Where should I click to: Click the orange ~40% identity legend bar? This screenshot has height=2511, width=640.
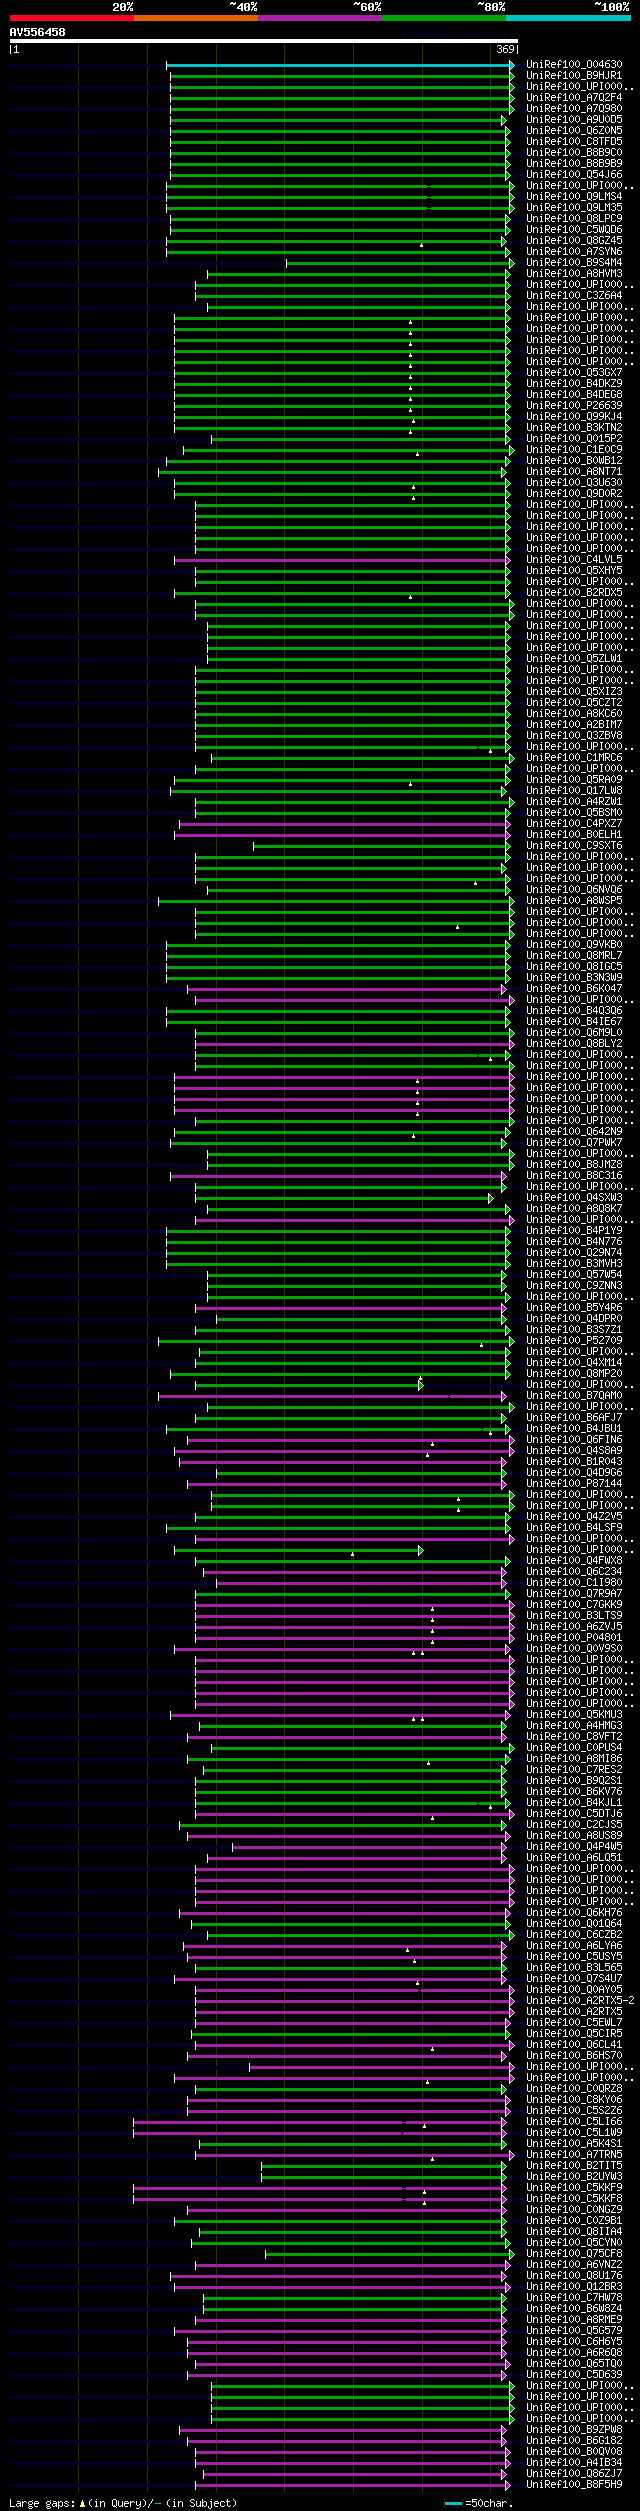click(195, 18)
